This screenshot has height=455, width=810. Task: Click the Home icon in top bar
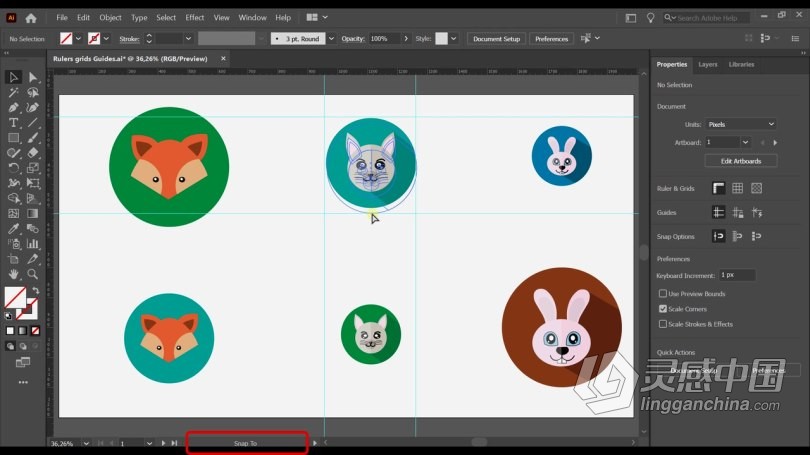pyautogui.click(x=31, y=18)
